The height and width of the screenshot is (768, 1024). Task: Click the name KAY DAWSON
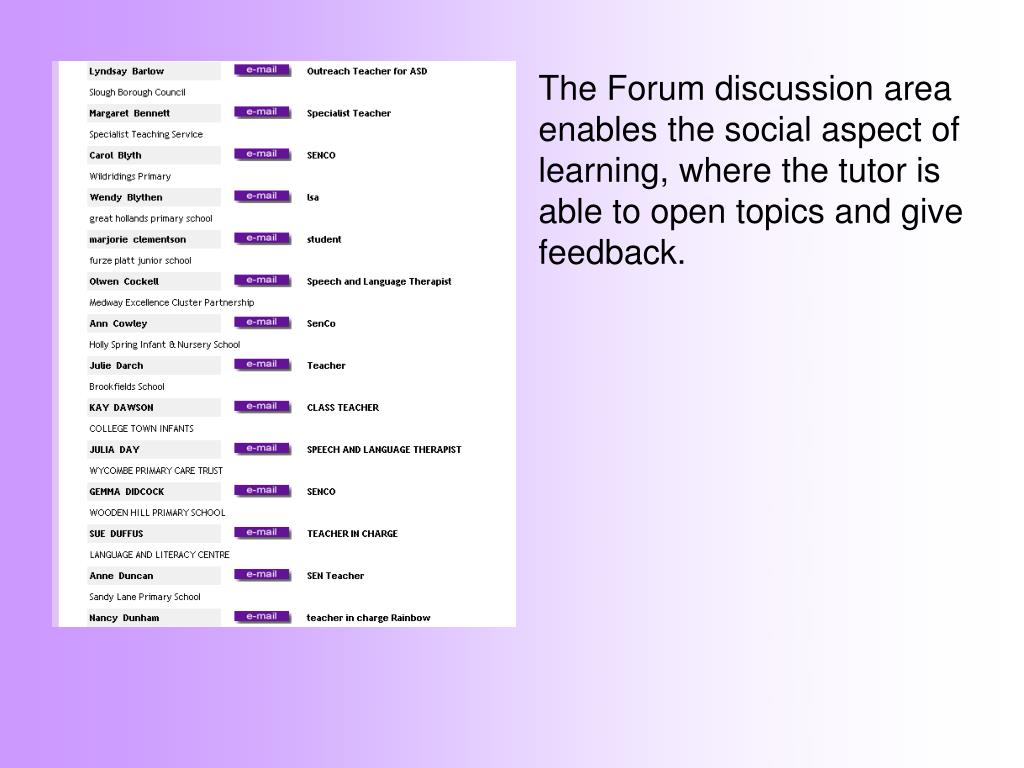pos(121,408)
